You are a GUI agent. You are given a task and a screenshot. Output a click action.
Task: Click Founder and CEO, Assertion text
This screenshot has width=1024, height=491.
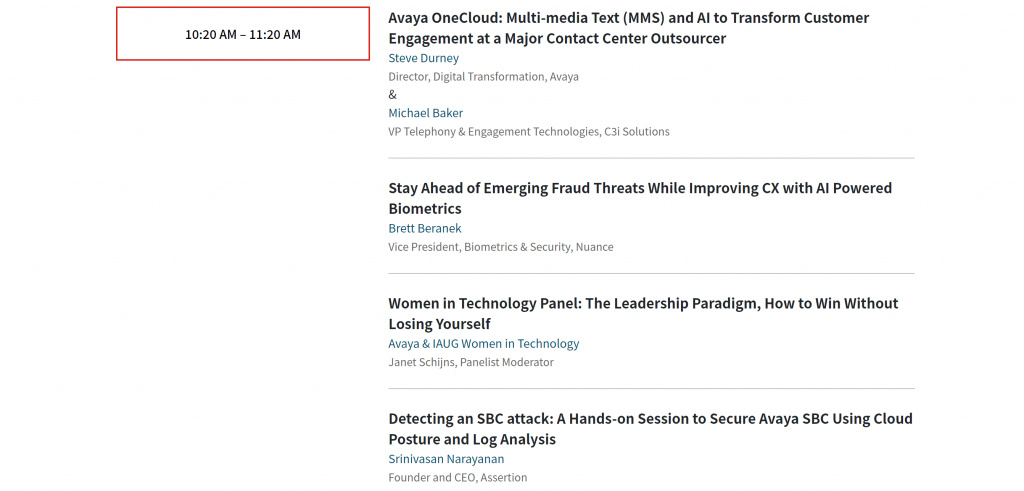pyautogui.click(x=458, y=477)
